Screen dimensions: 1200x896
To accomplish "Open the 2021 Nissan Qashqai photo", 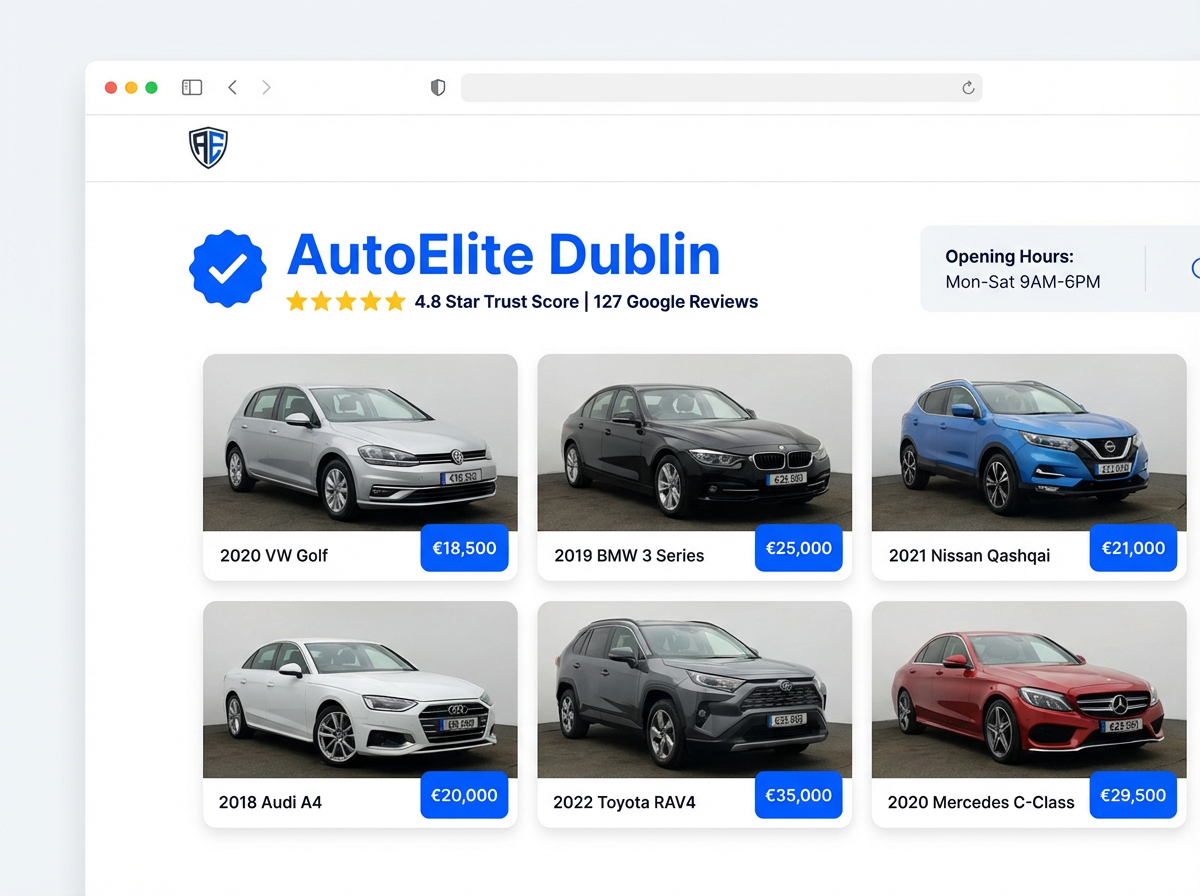I will 1028,442.
